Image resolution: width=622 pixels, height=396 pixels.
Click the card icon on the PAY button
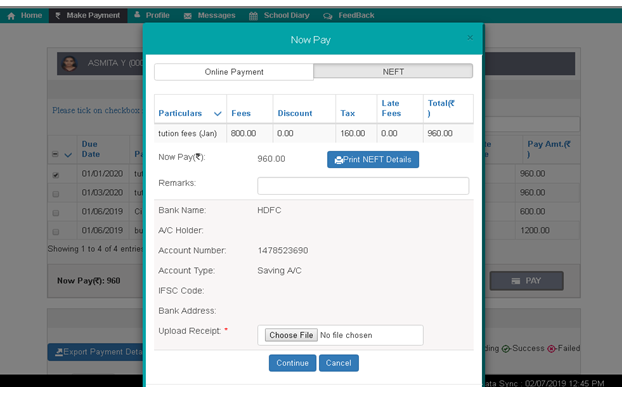click(516, 281)
